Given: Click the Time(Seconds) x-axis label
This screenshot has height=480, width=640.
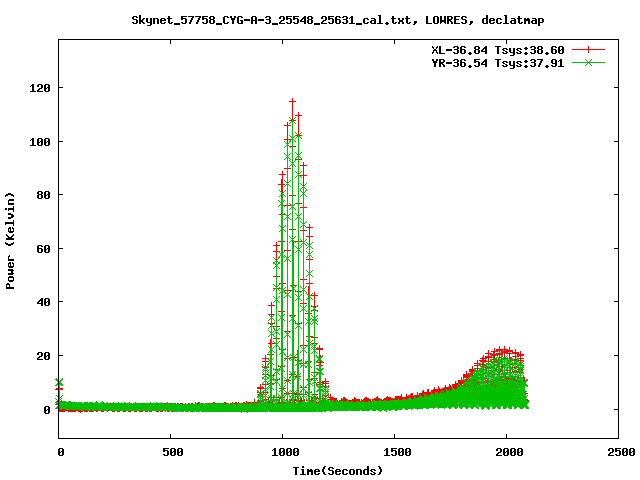Looking at the screenshot, I should pyautogui.click(x=338, y=471).
